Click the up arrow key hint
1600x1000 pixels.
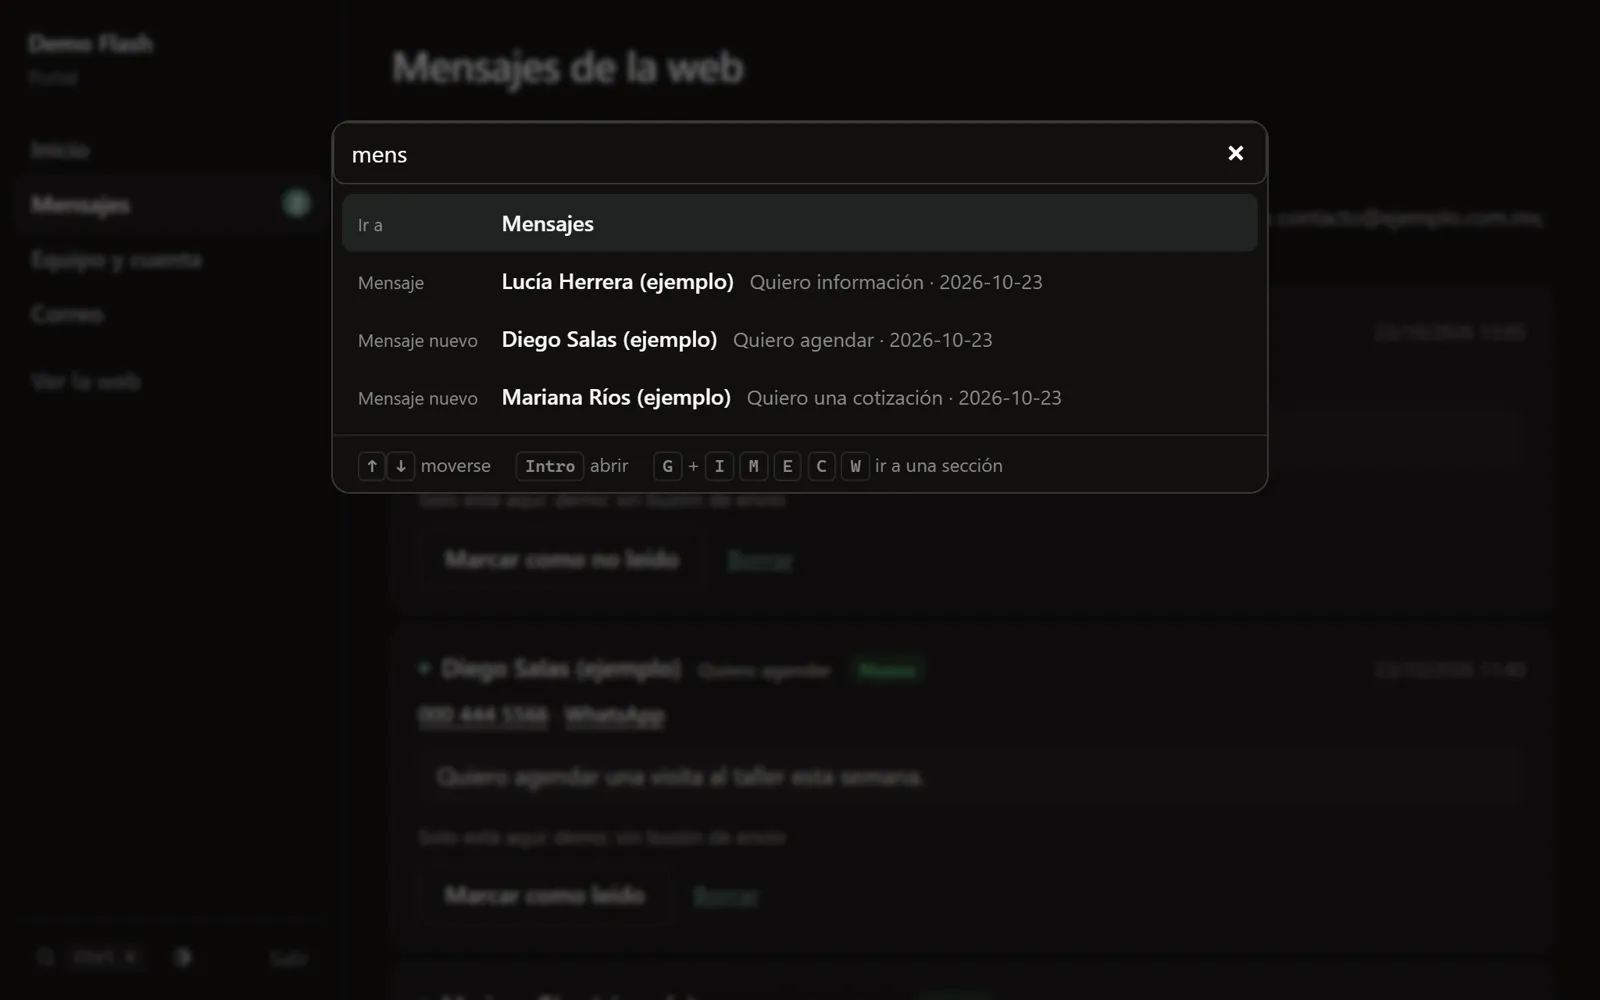(372, 466)
